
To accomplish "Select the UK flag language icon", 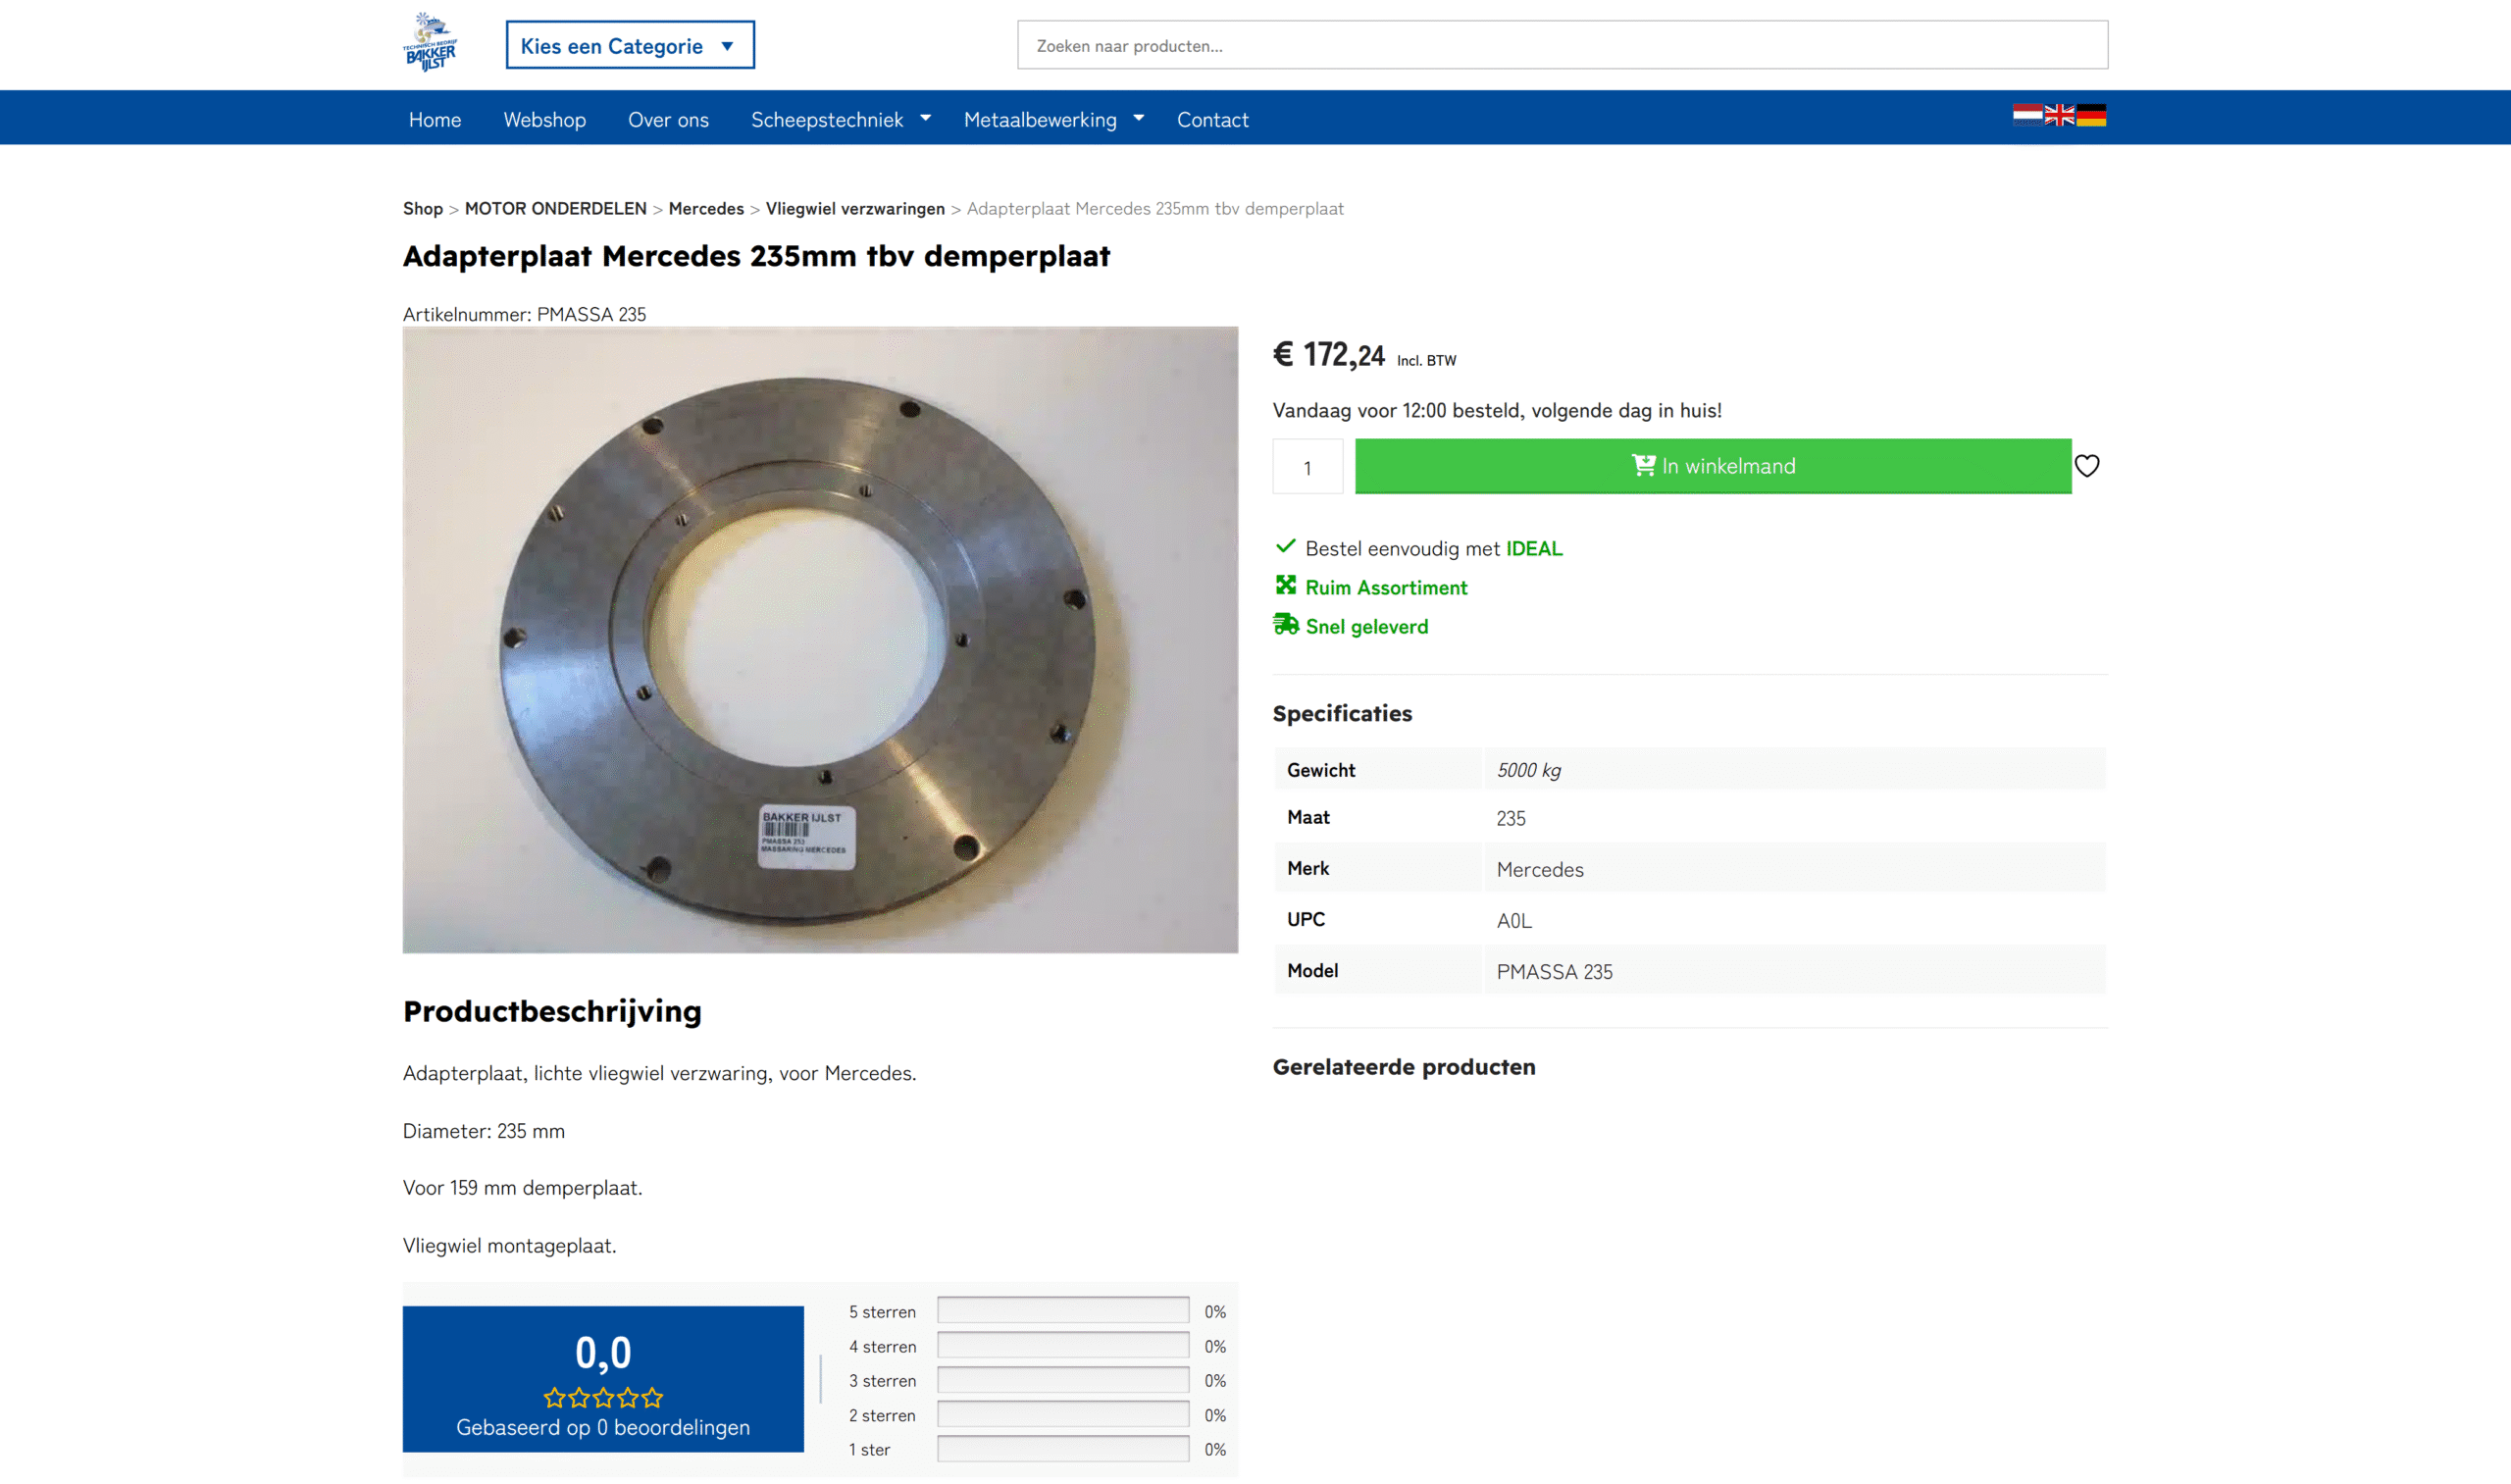I will point(2059,115).
